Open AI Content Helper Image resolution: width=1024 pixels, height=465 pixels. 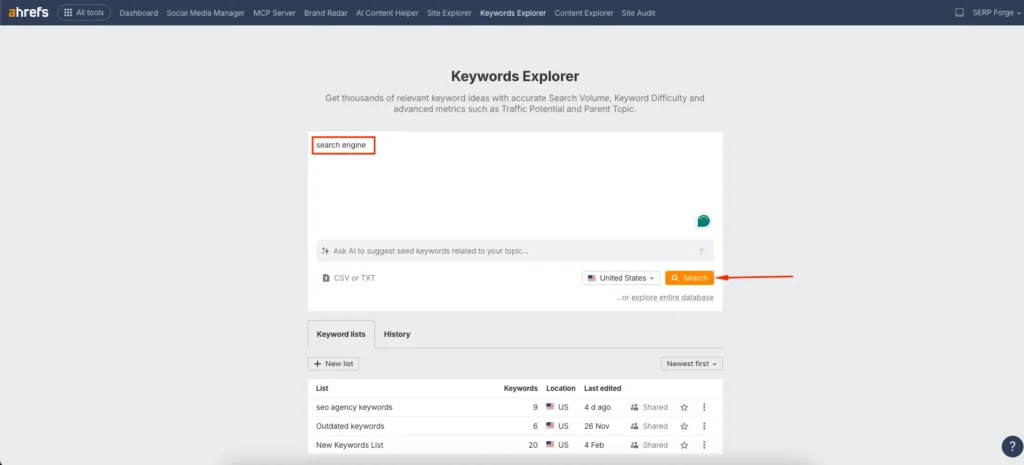pos(387,13)
